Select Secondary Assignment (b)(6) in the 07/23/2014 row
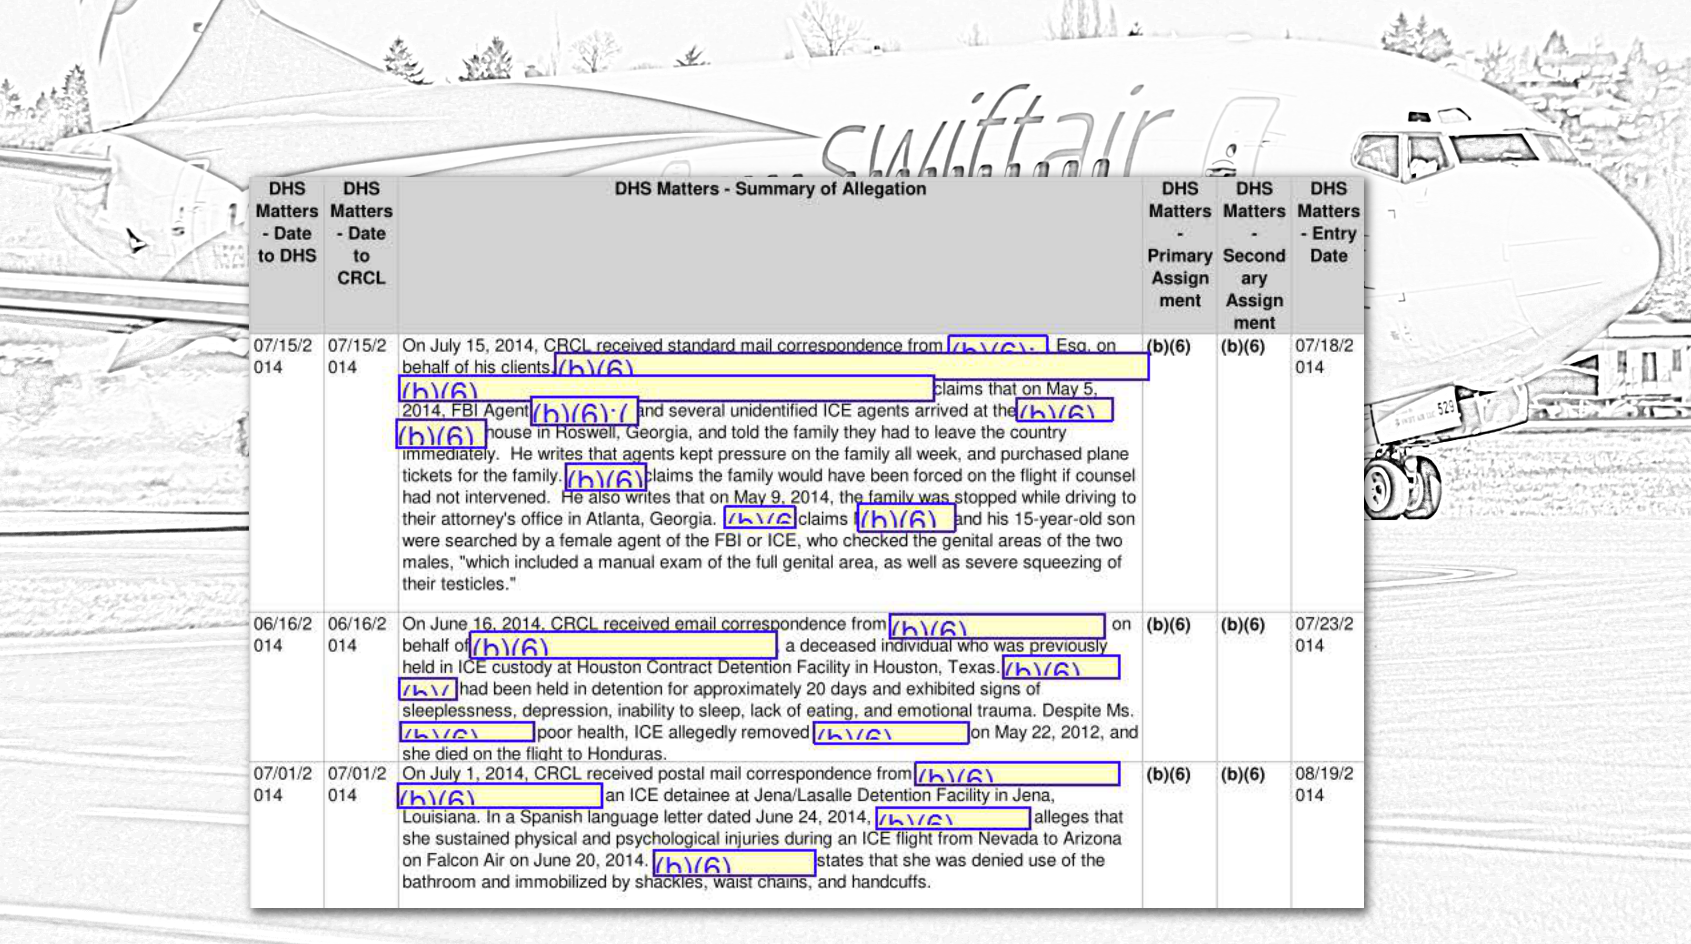Viewport: 1691px width, 944px height. pos(1243,624)
